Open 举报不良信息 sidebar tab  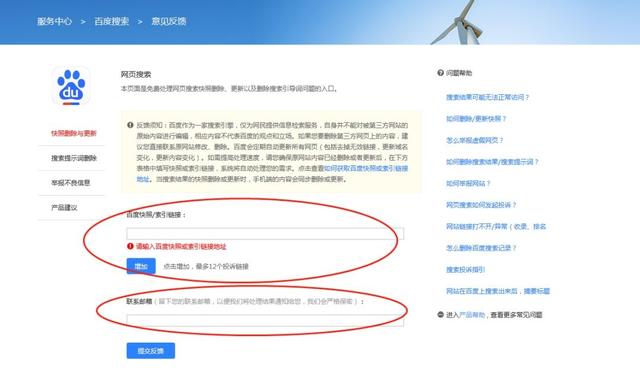coord(71,183)
